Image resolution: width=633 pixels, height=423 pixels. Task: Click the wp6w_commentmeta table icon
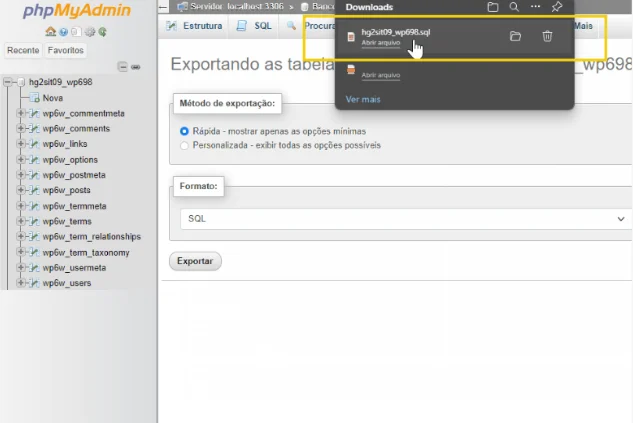point(34,113)
